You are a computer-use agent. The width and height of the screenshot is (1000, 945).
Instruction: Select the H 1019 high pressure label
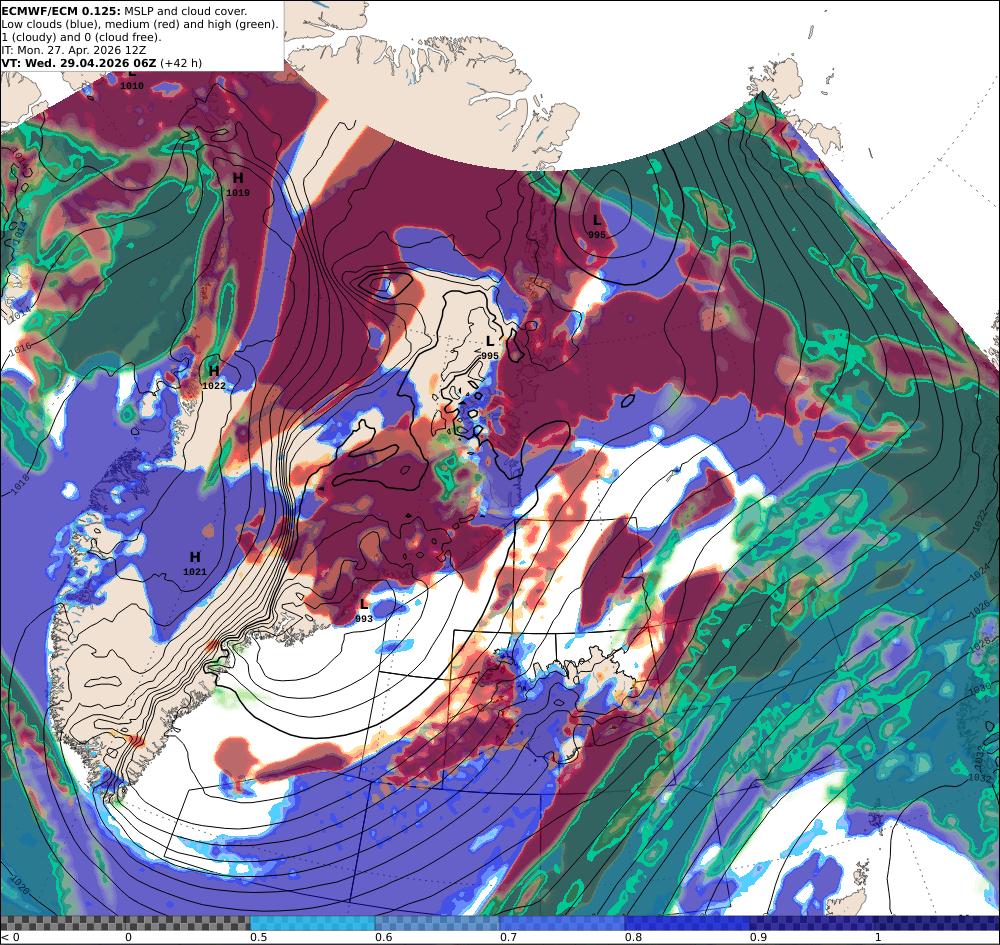coord(238,185)
